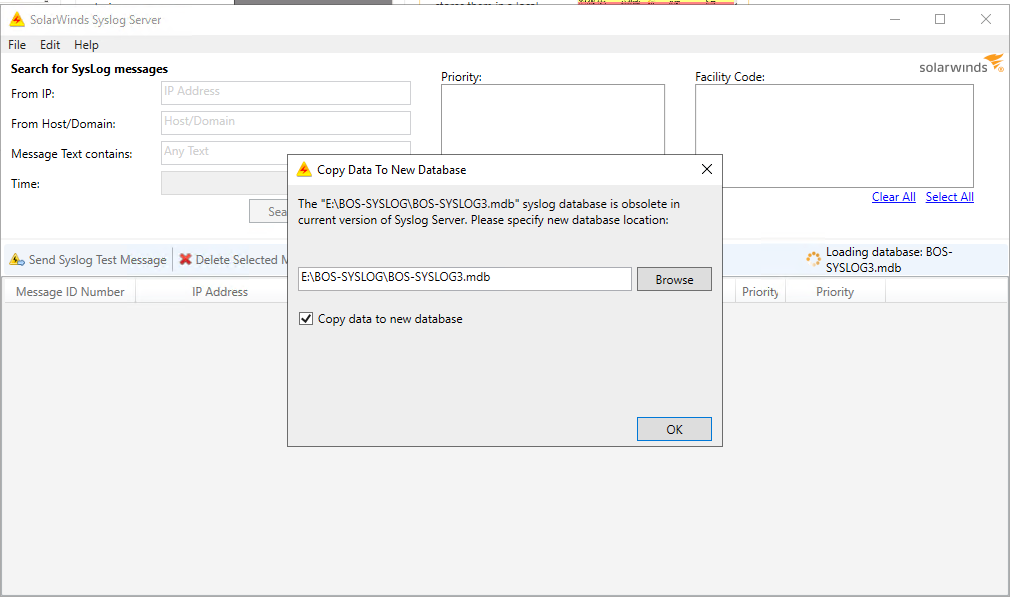1025x598 pixels.
Task: Minimize the SolarWinds Syslog Server window
Action: pyautogui.click(x=895, y=20)
